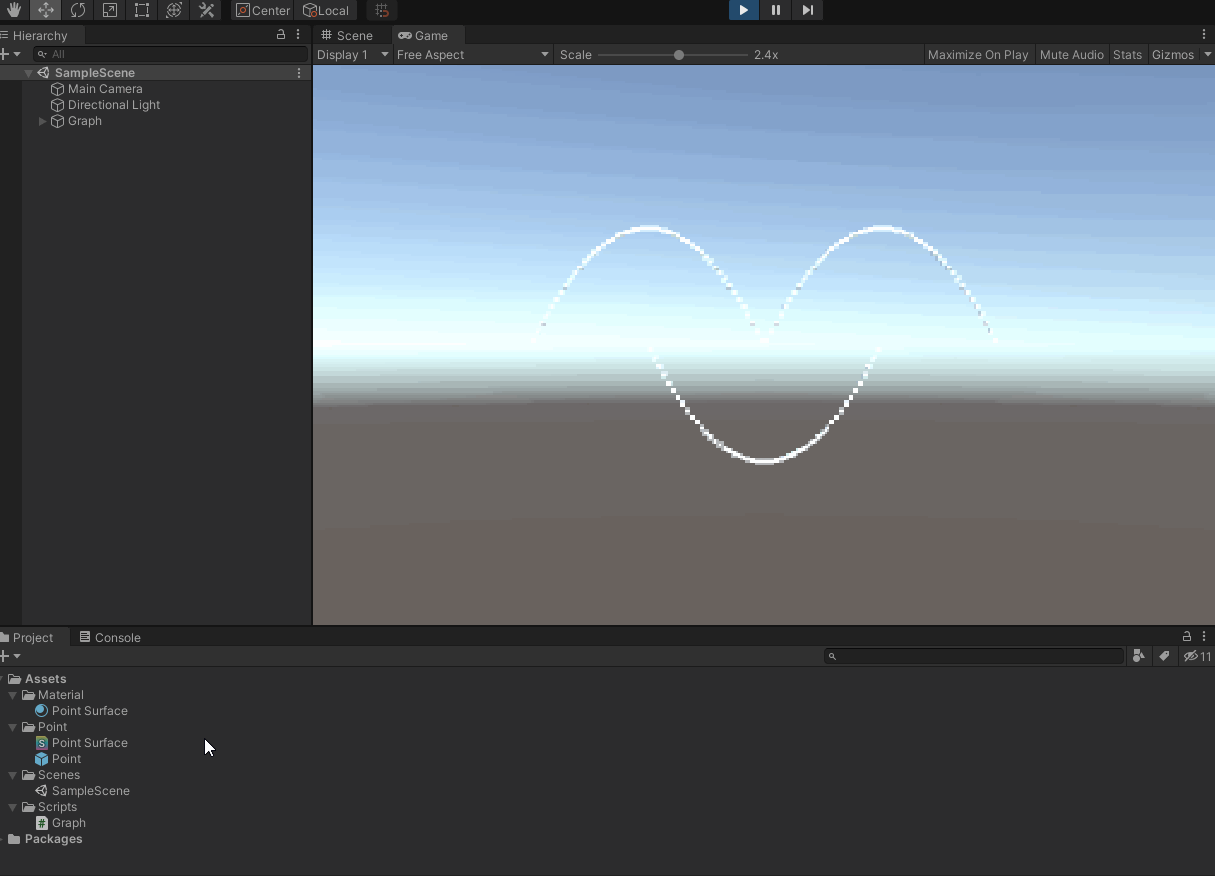Open Project create plus dropdown
This screenshot has width=1215, height=876.
point(10,656)
